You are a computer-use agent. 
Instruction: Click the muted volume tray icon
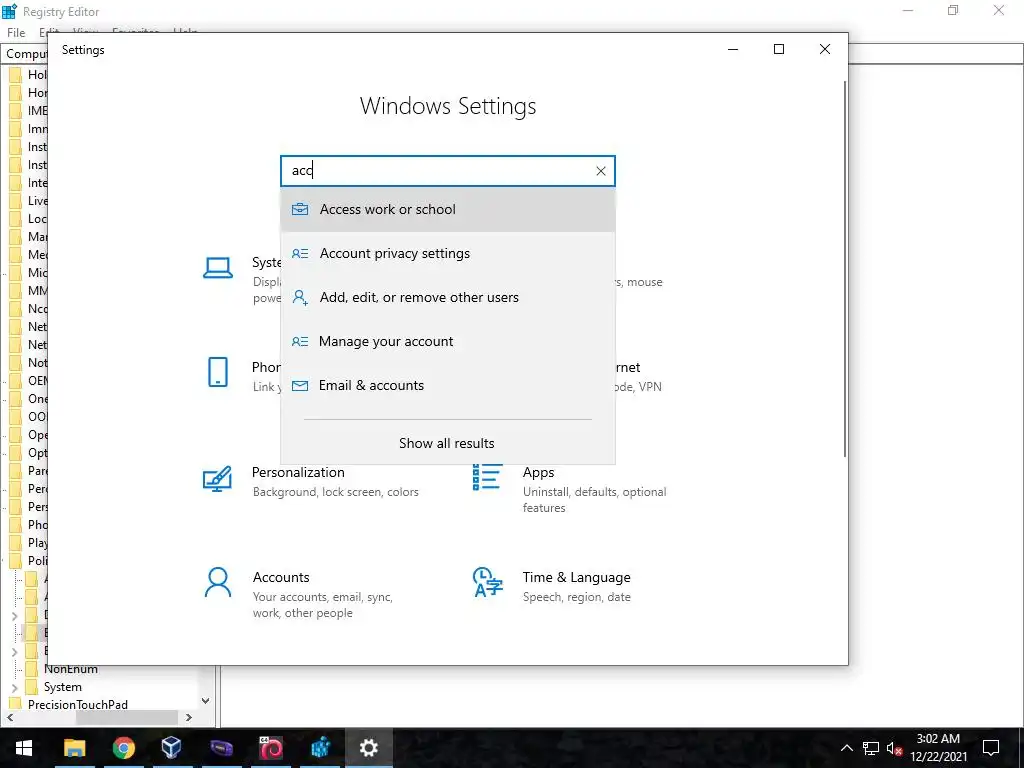click(x=894, y=748)
